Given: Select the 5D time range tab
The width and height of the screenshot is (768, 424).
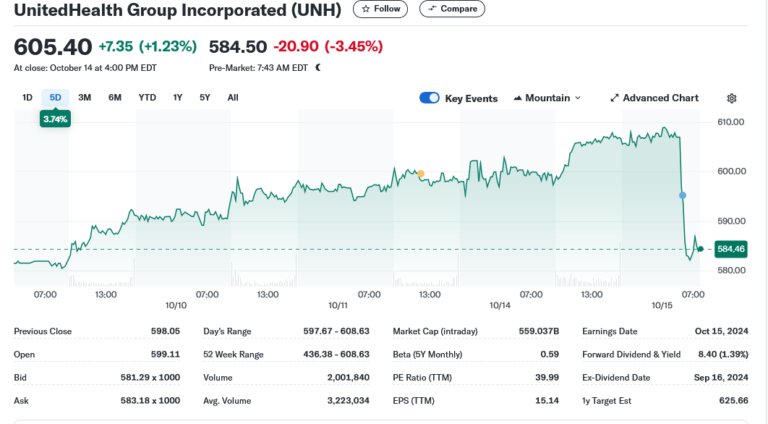Looking at the screenshot, I should pyautogui.click(x=55, y=97).
